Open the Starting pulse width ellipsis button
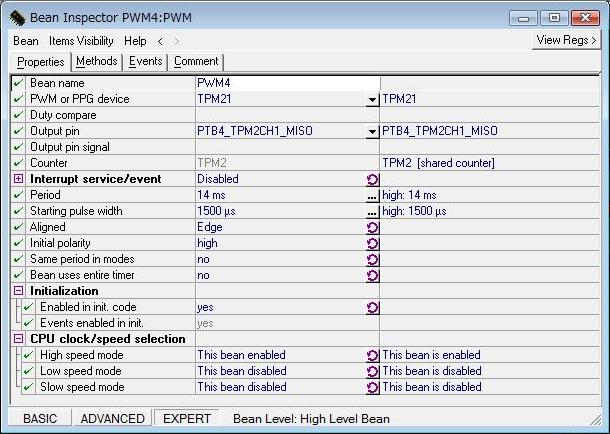The width and height of the screenshot is (610, 434). click(372, 212)
